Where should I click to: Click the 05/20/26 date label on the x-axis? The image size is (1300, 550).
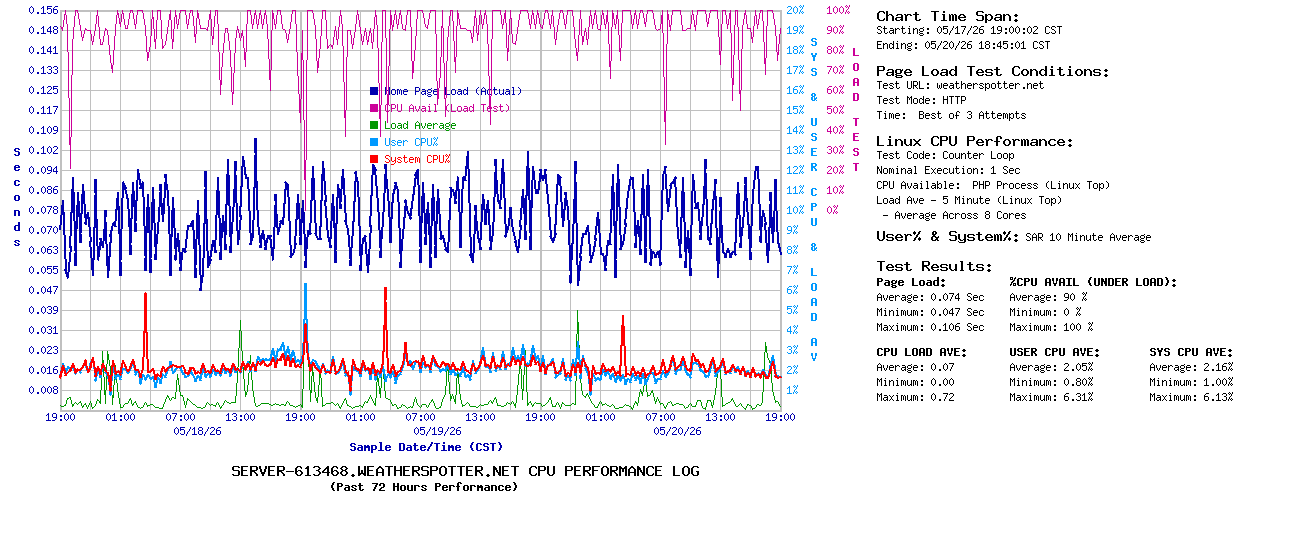(678, 431)
